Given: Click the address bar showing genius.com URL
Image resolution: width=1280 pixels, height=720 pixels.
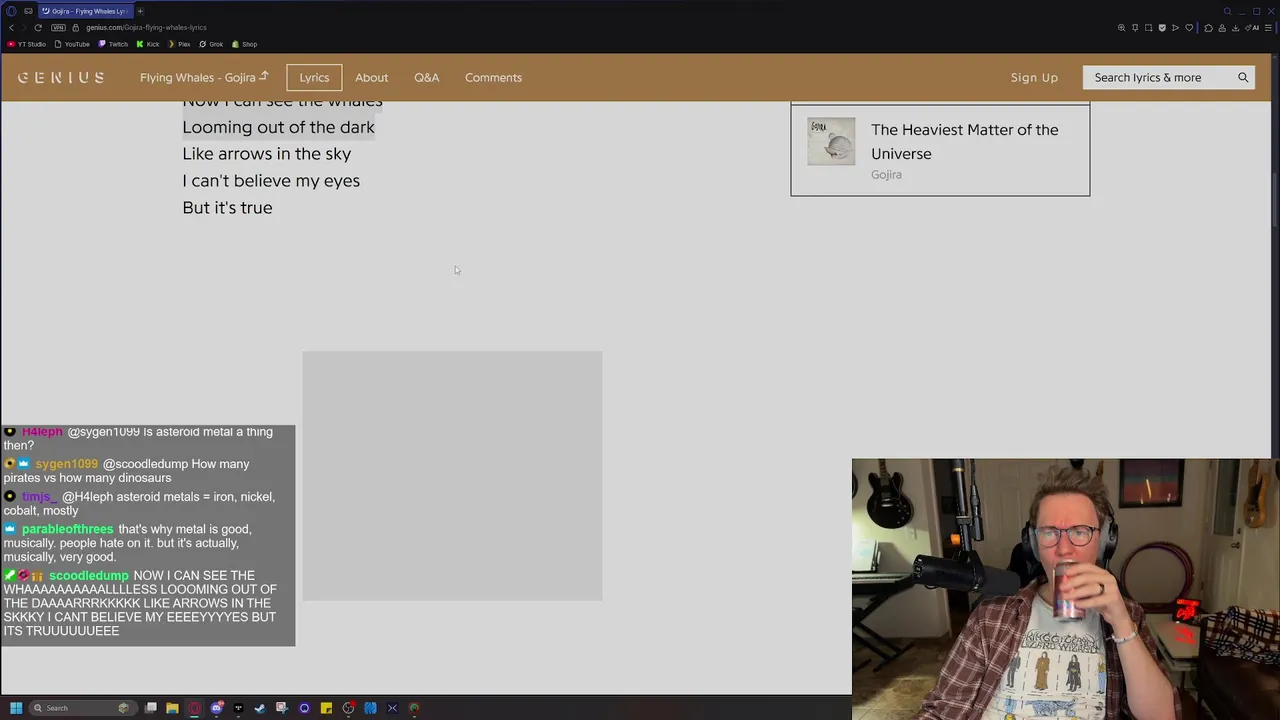Looking at the screenshot, I should 146,28.
